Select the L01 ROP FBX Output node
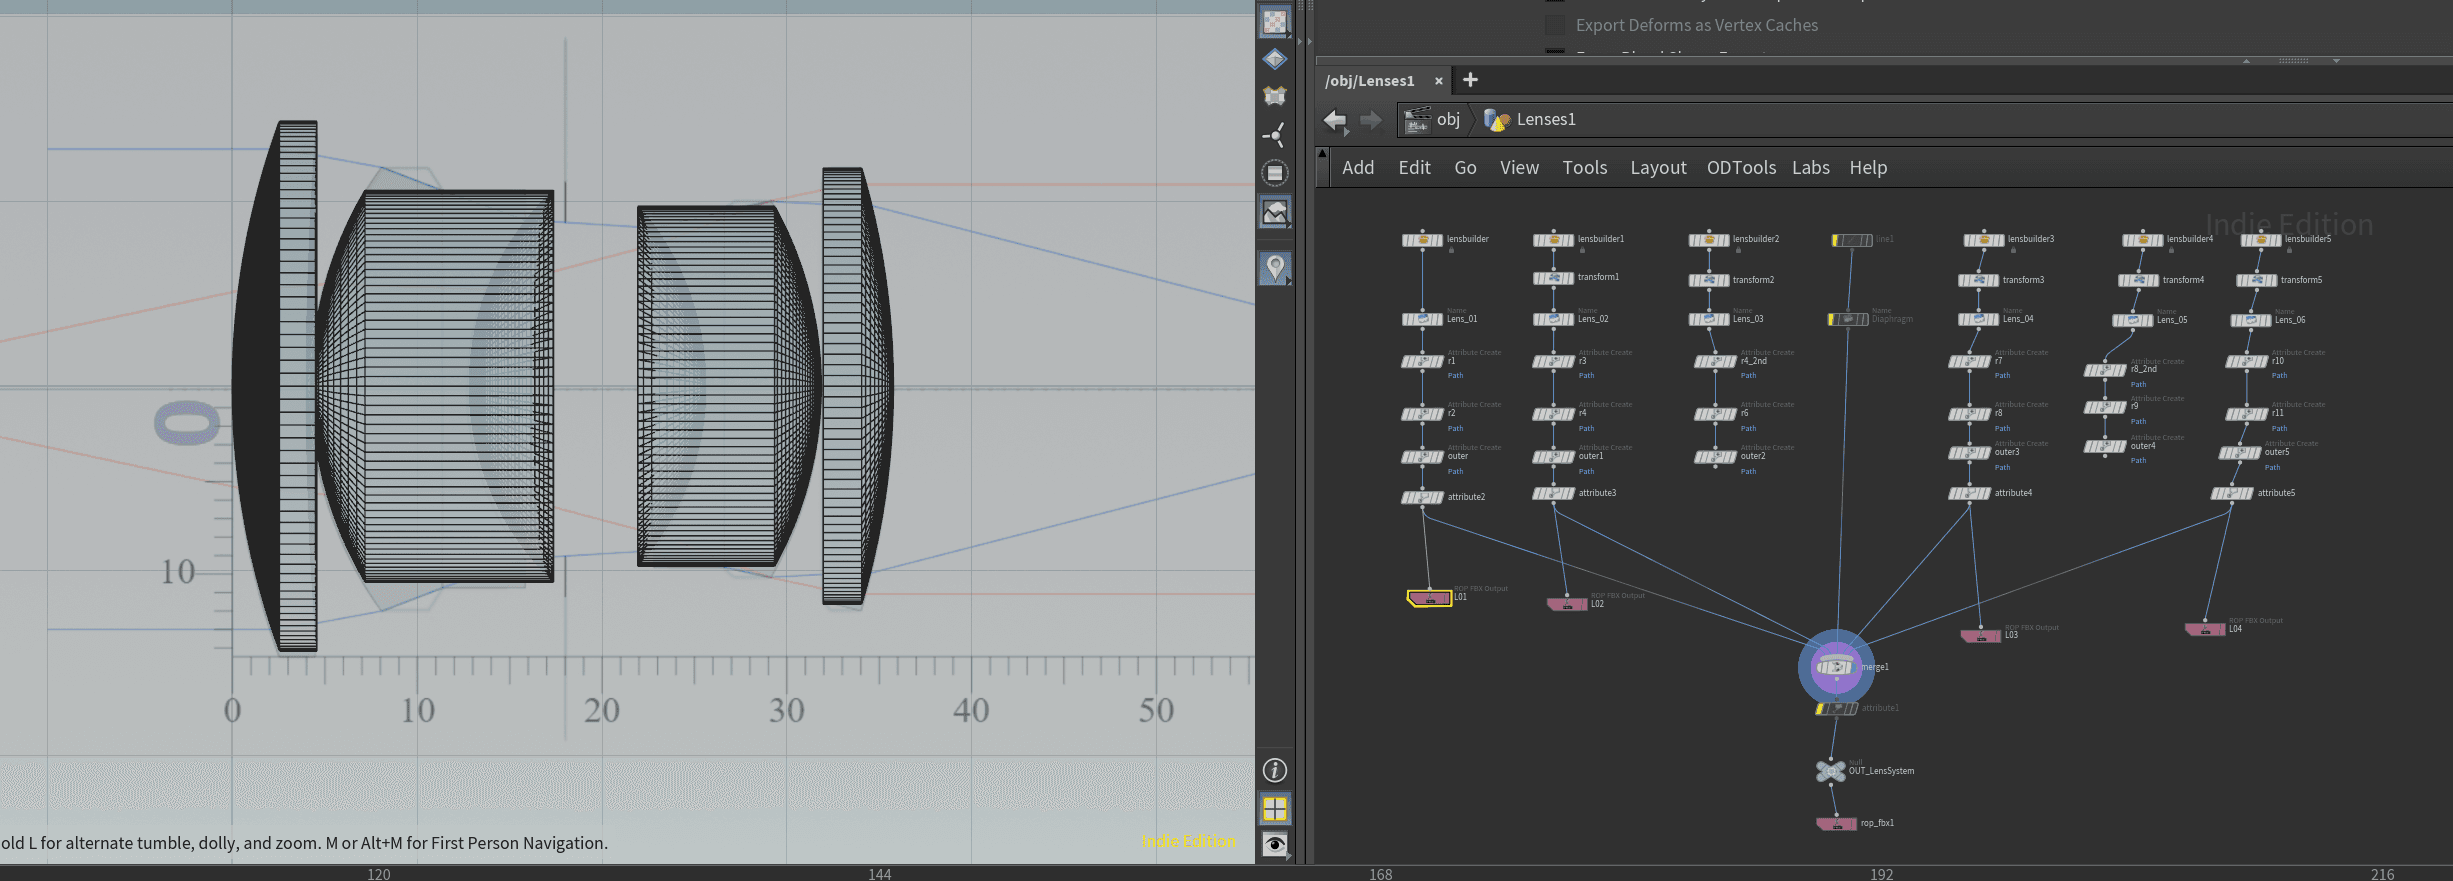The height and width of the screenshot is (881, 2453). [x=1429, y=598]
